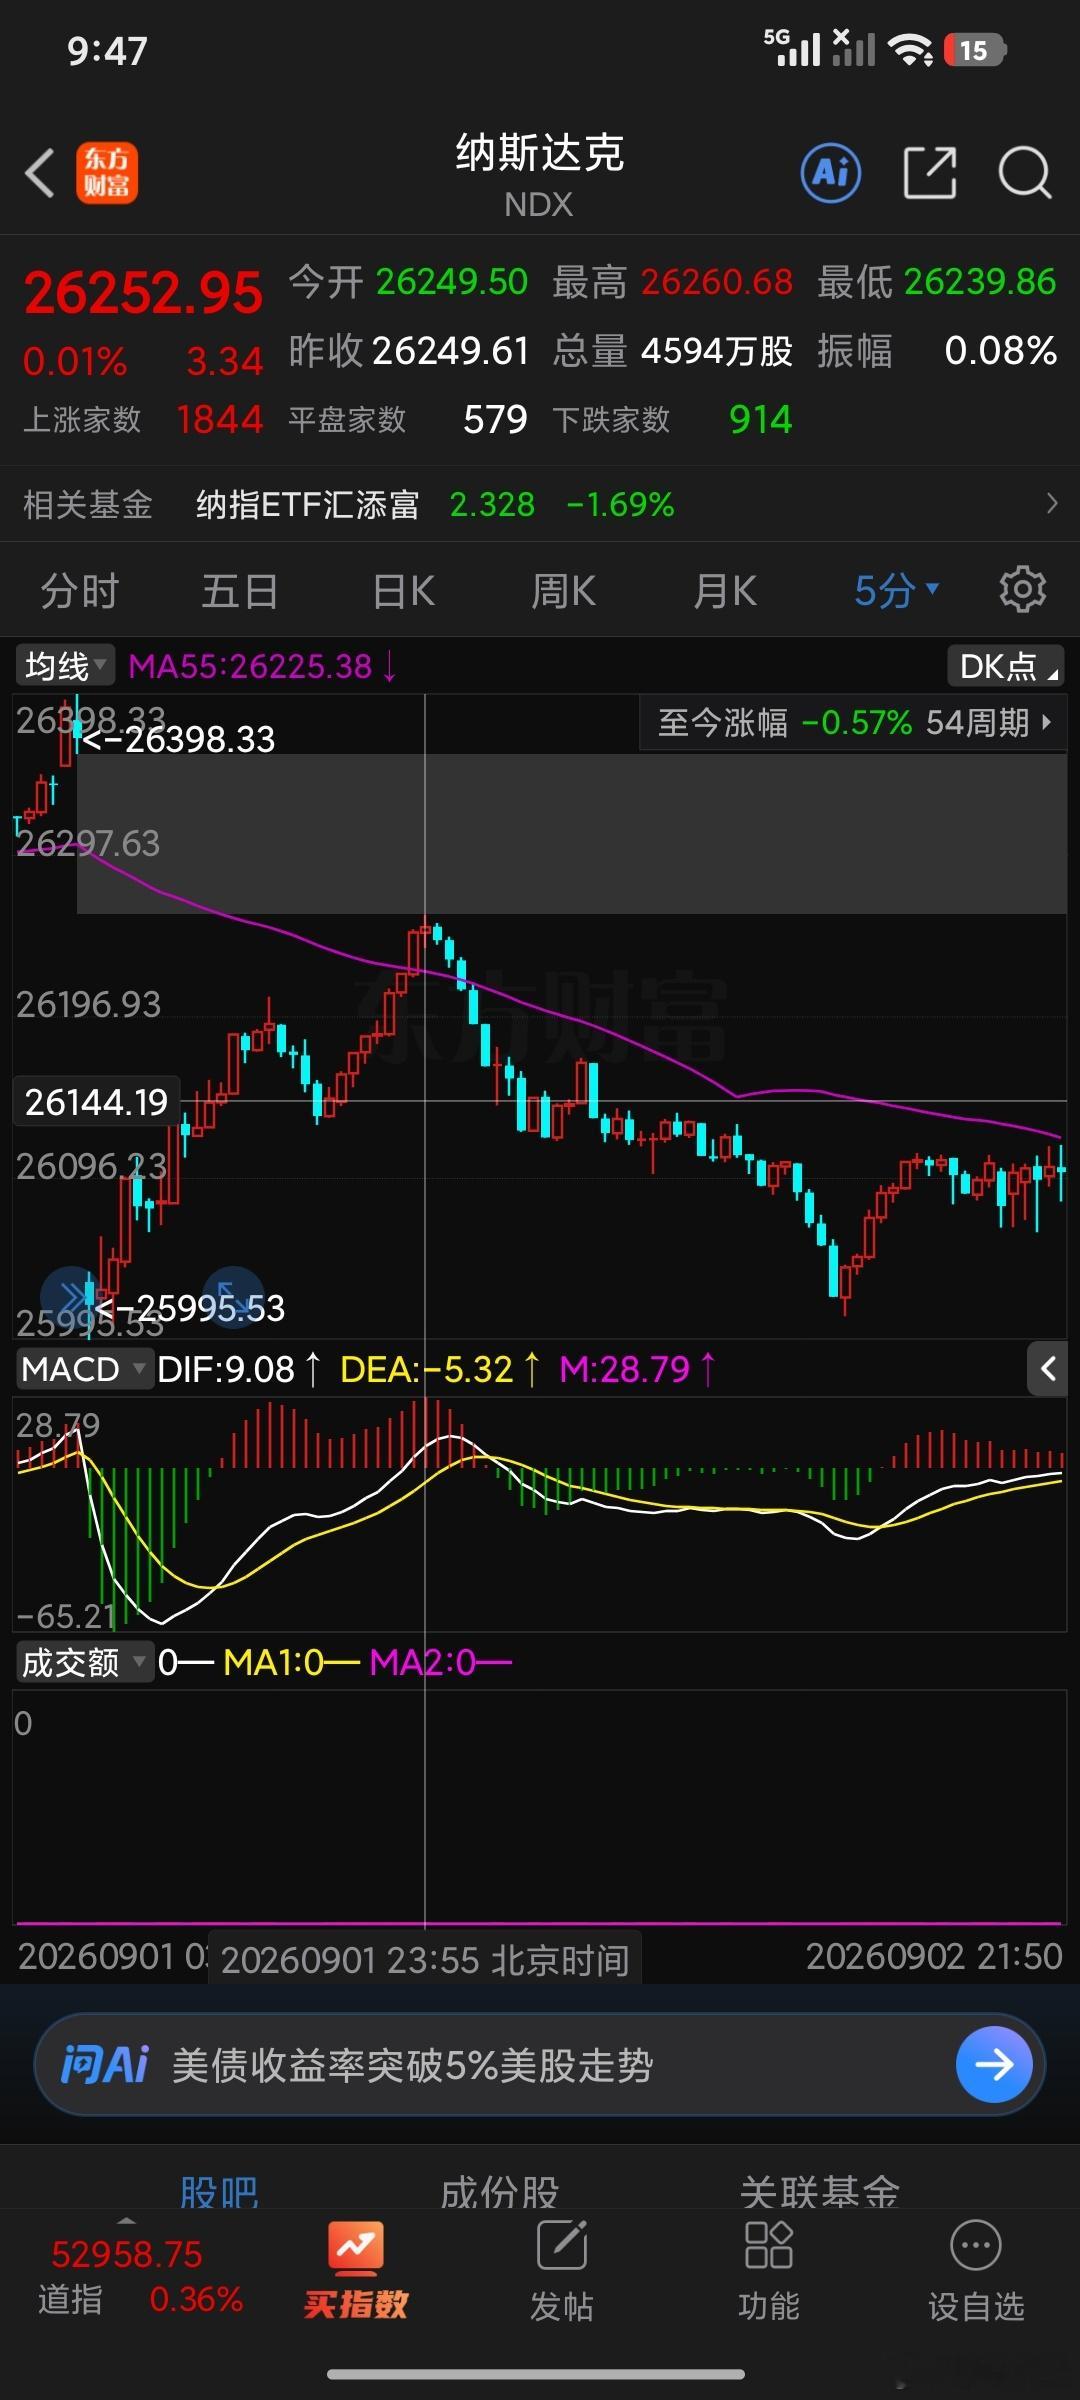
Task: Switch to 分时 chart tab
Action: [x=80, y=590]
